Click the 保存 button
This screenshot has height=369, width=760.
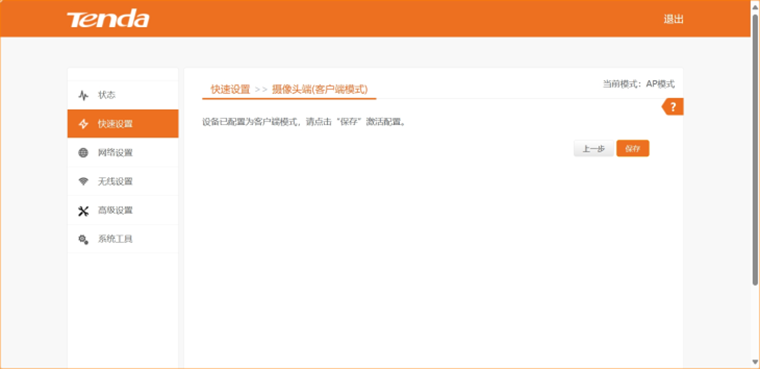point(633,149)
